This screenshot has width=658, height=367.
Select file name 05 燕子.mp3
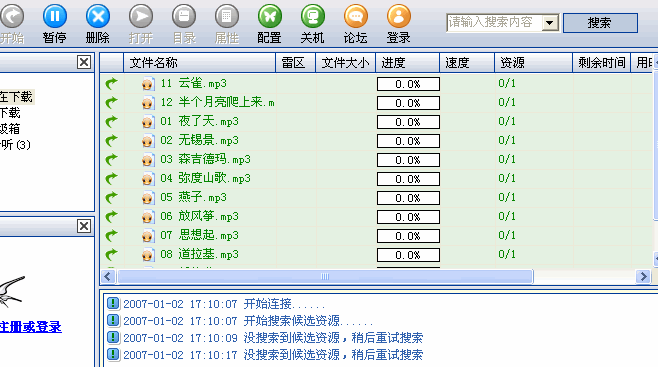click(193, 198)
